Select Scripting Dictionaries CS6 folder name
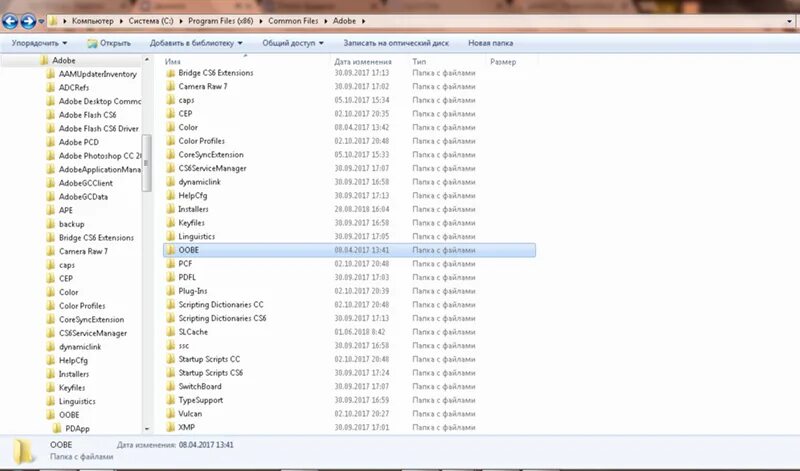The width and height of the screenshot is (800, 471). click(x=222, y=318)
